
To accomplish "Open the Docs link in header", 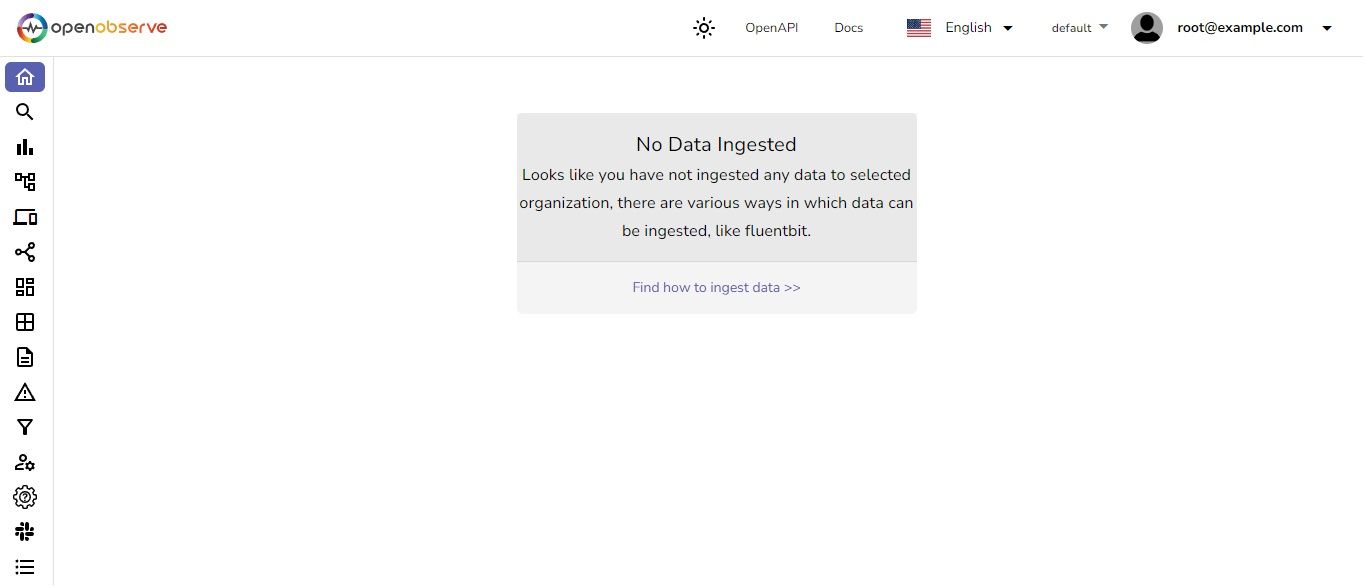I will [848, 28].
